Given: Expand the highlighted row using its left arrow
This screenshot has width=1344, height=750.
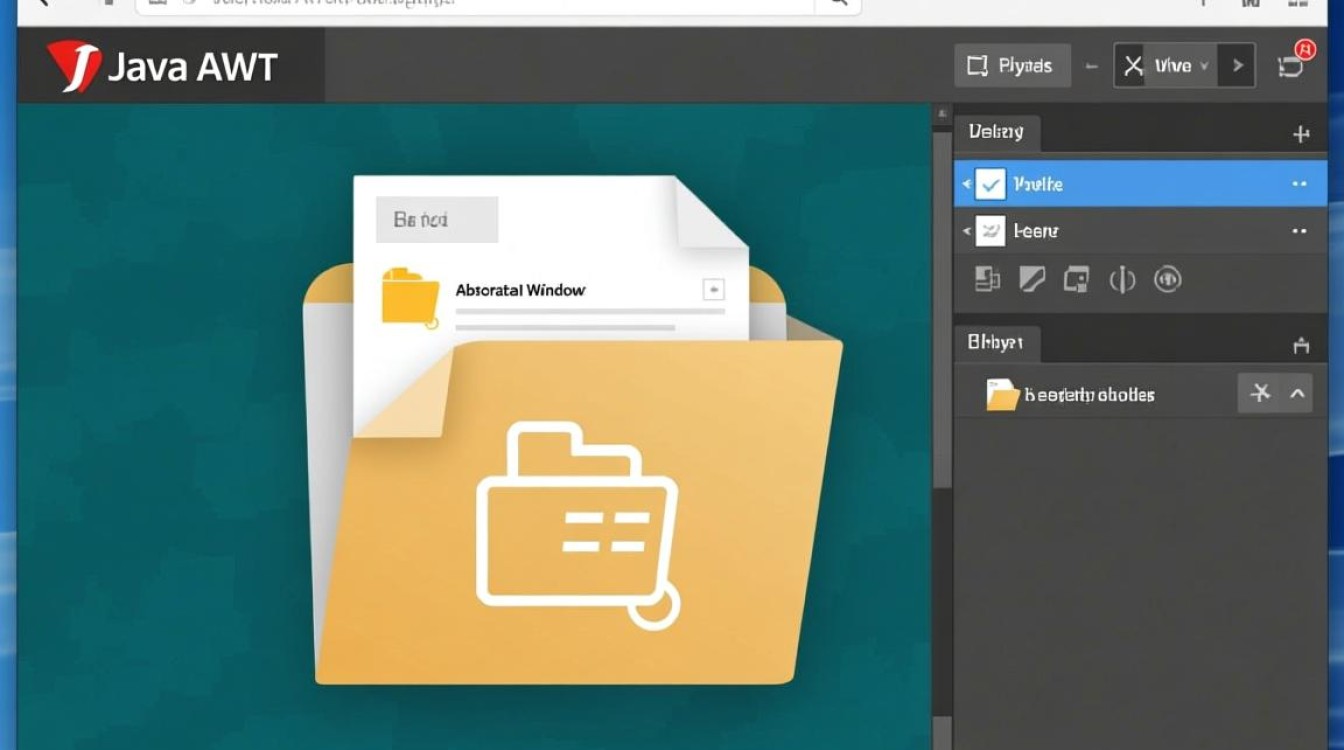Looking at the screenshot, I should coord(966,184).
